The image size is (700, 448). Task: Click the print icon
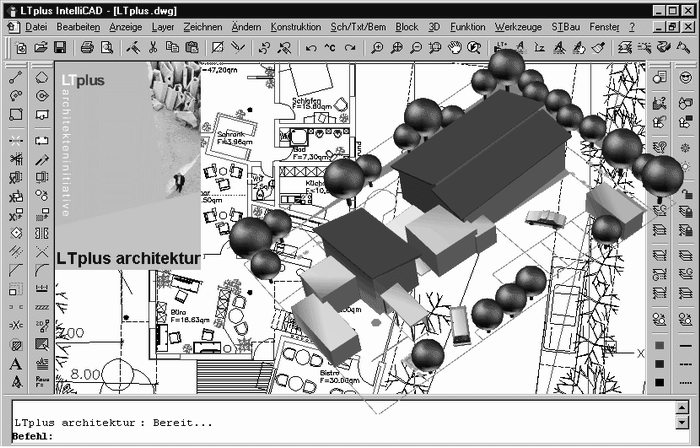[87, 47]
